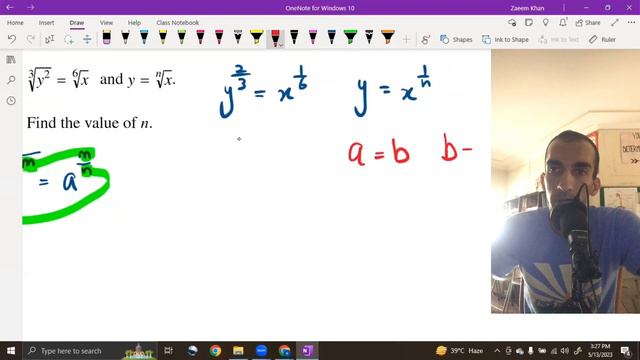Activate the Lasso Select tool

[x=69, y=39]
